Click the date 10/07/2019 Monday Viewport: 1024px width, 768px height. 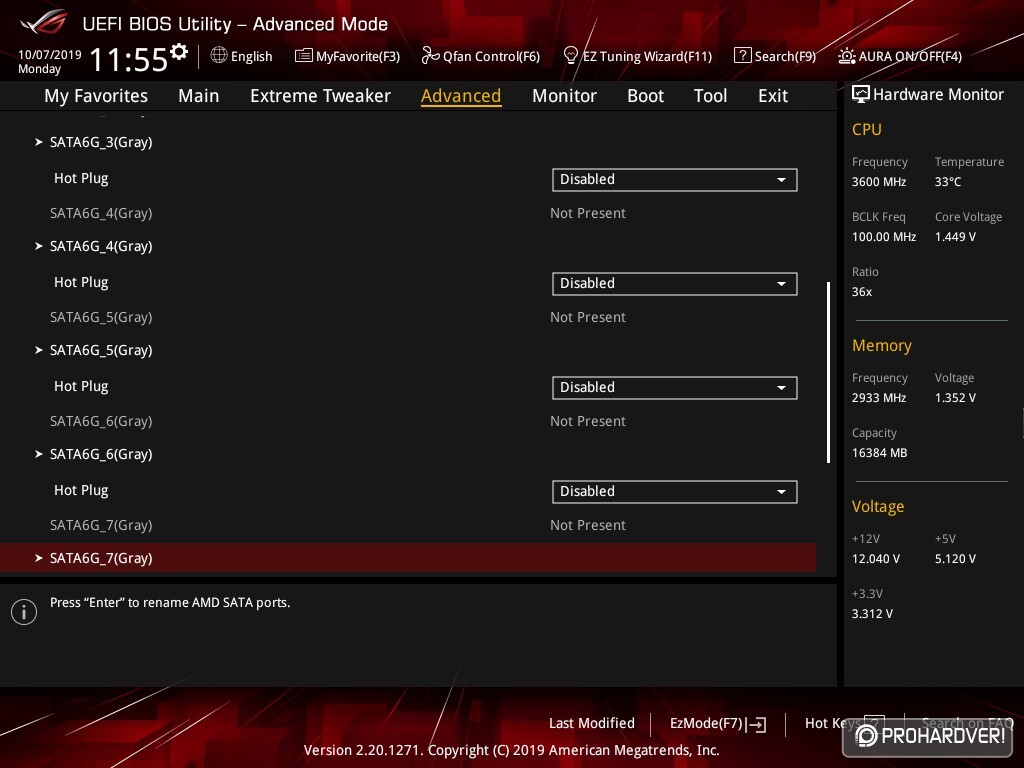coord(50,61)
